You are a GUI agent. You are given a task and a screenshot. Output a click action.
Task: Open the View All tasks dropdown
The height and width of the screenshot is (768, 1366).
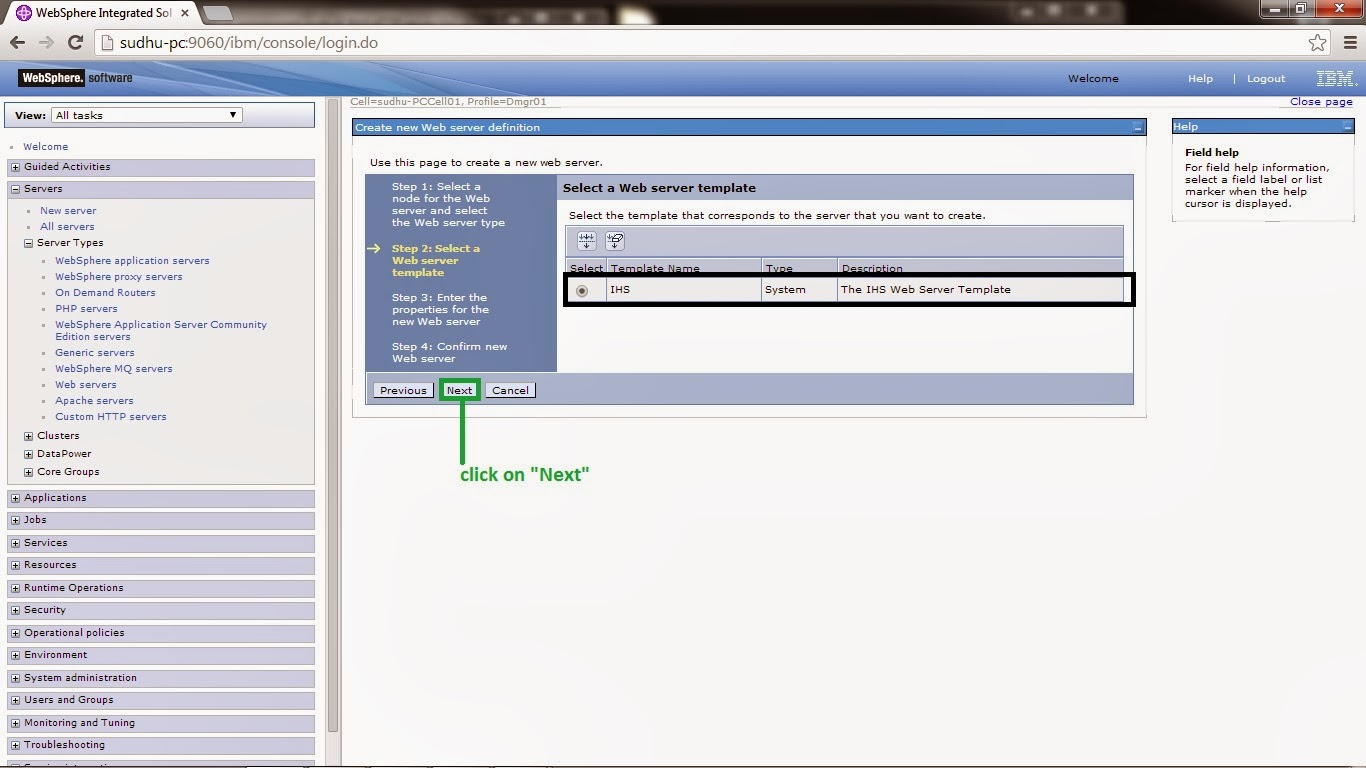click(147, 115)
